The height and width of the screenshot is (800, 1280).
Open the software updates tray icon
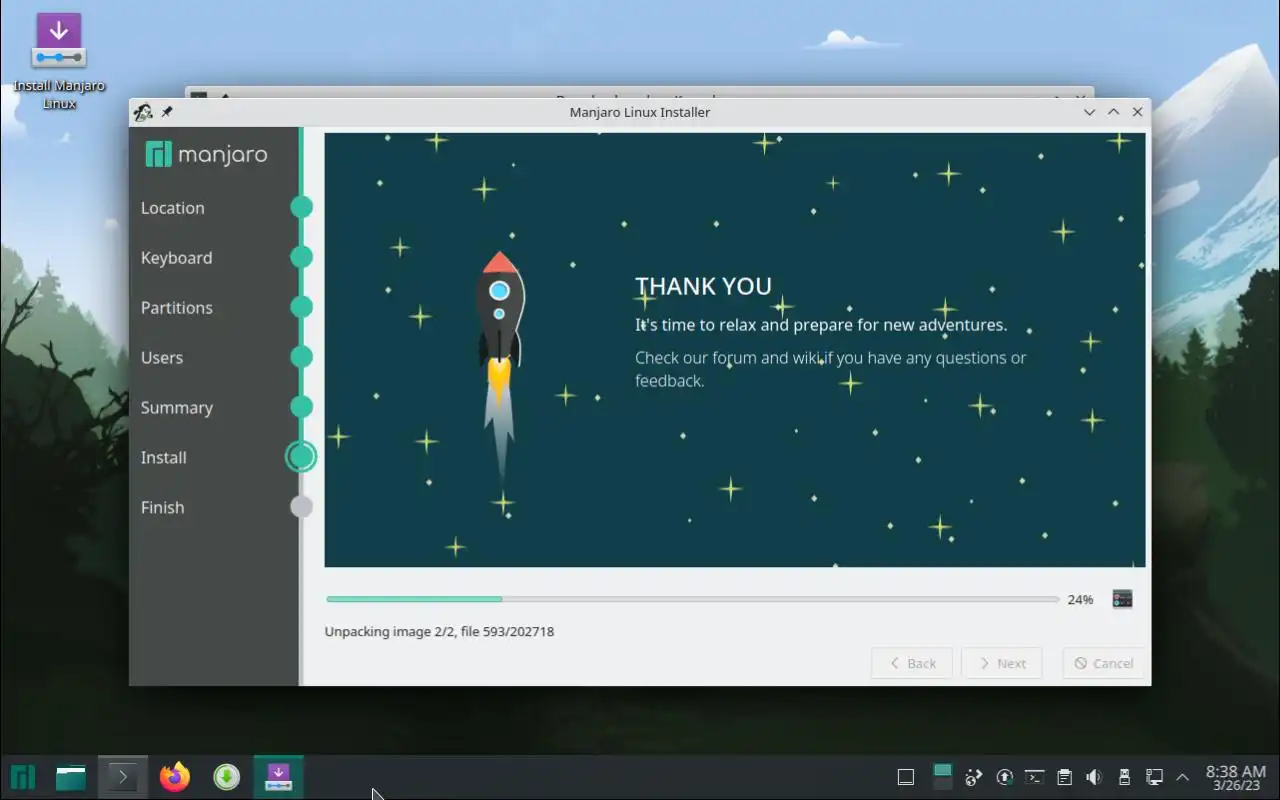(x=1005, y=777)
